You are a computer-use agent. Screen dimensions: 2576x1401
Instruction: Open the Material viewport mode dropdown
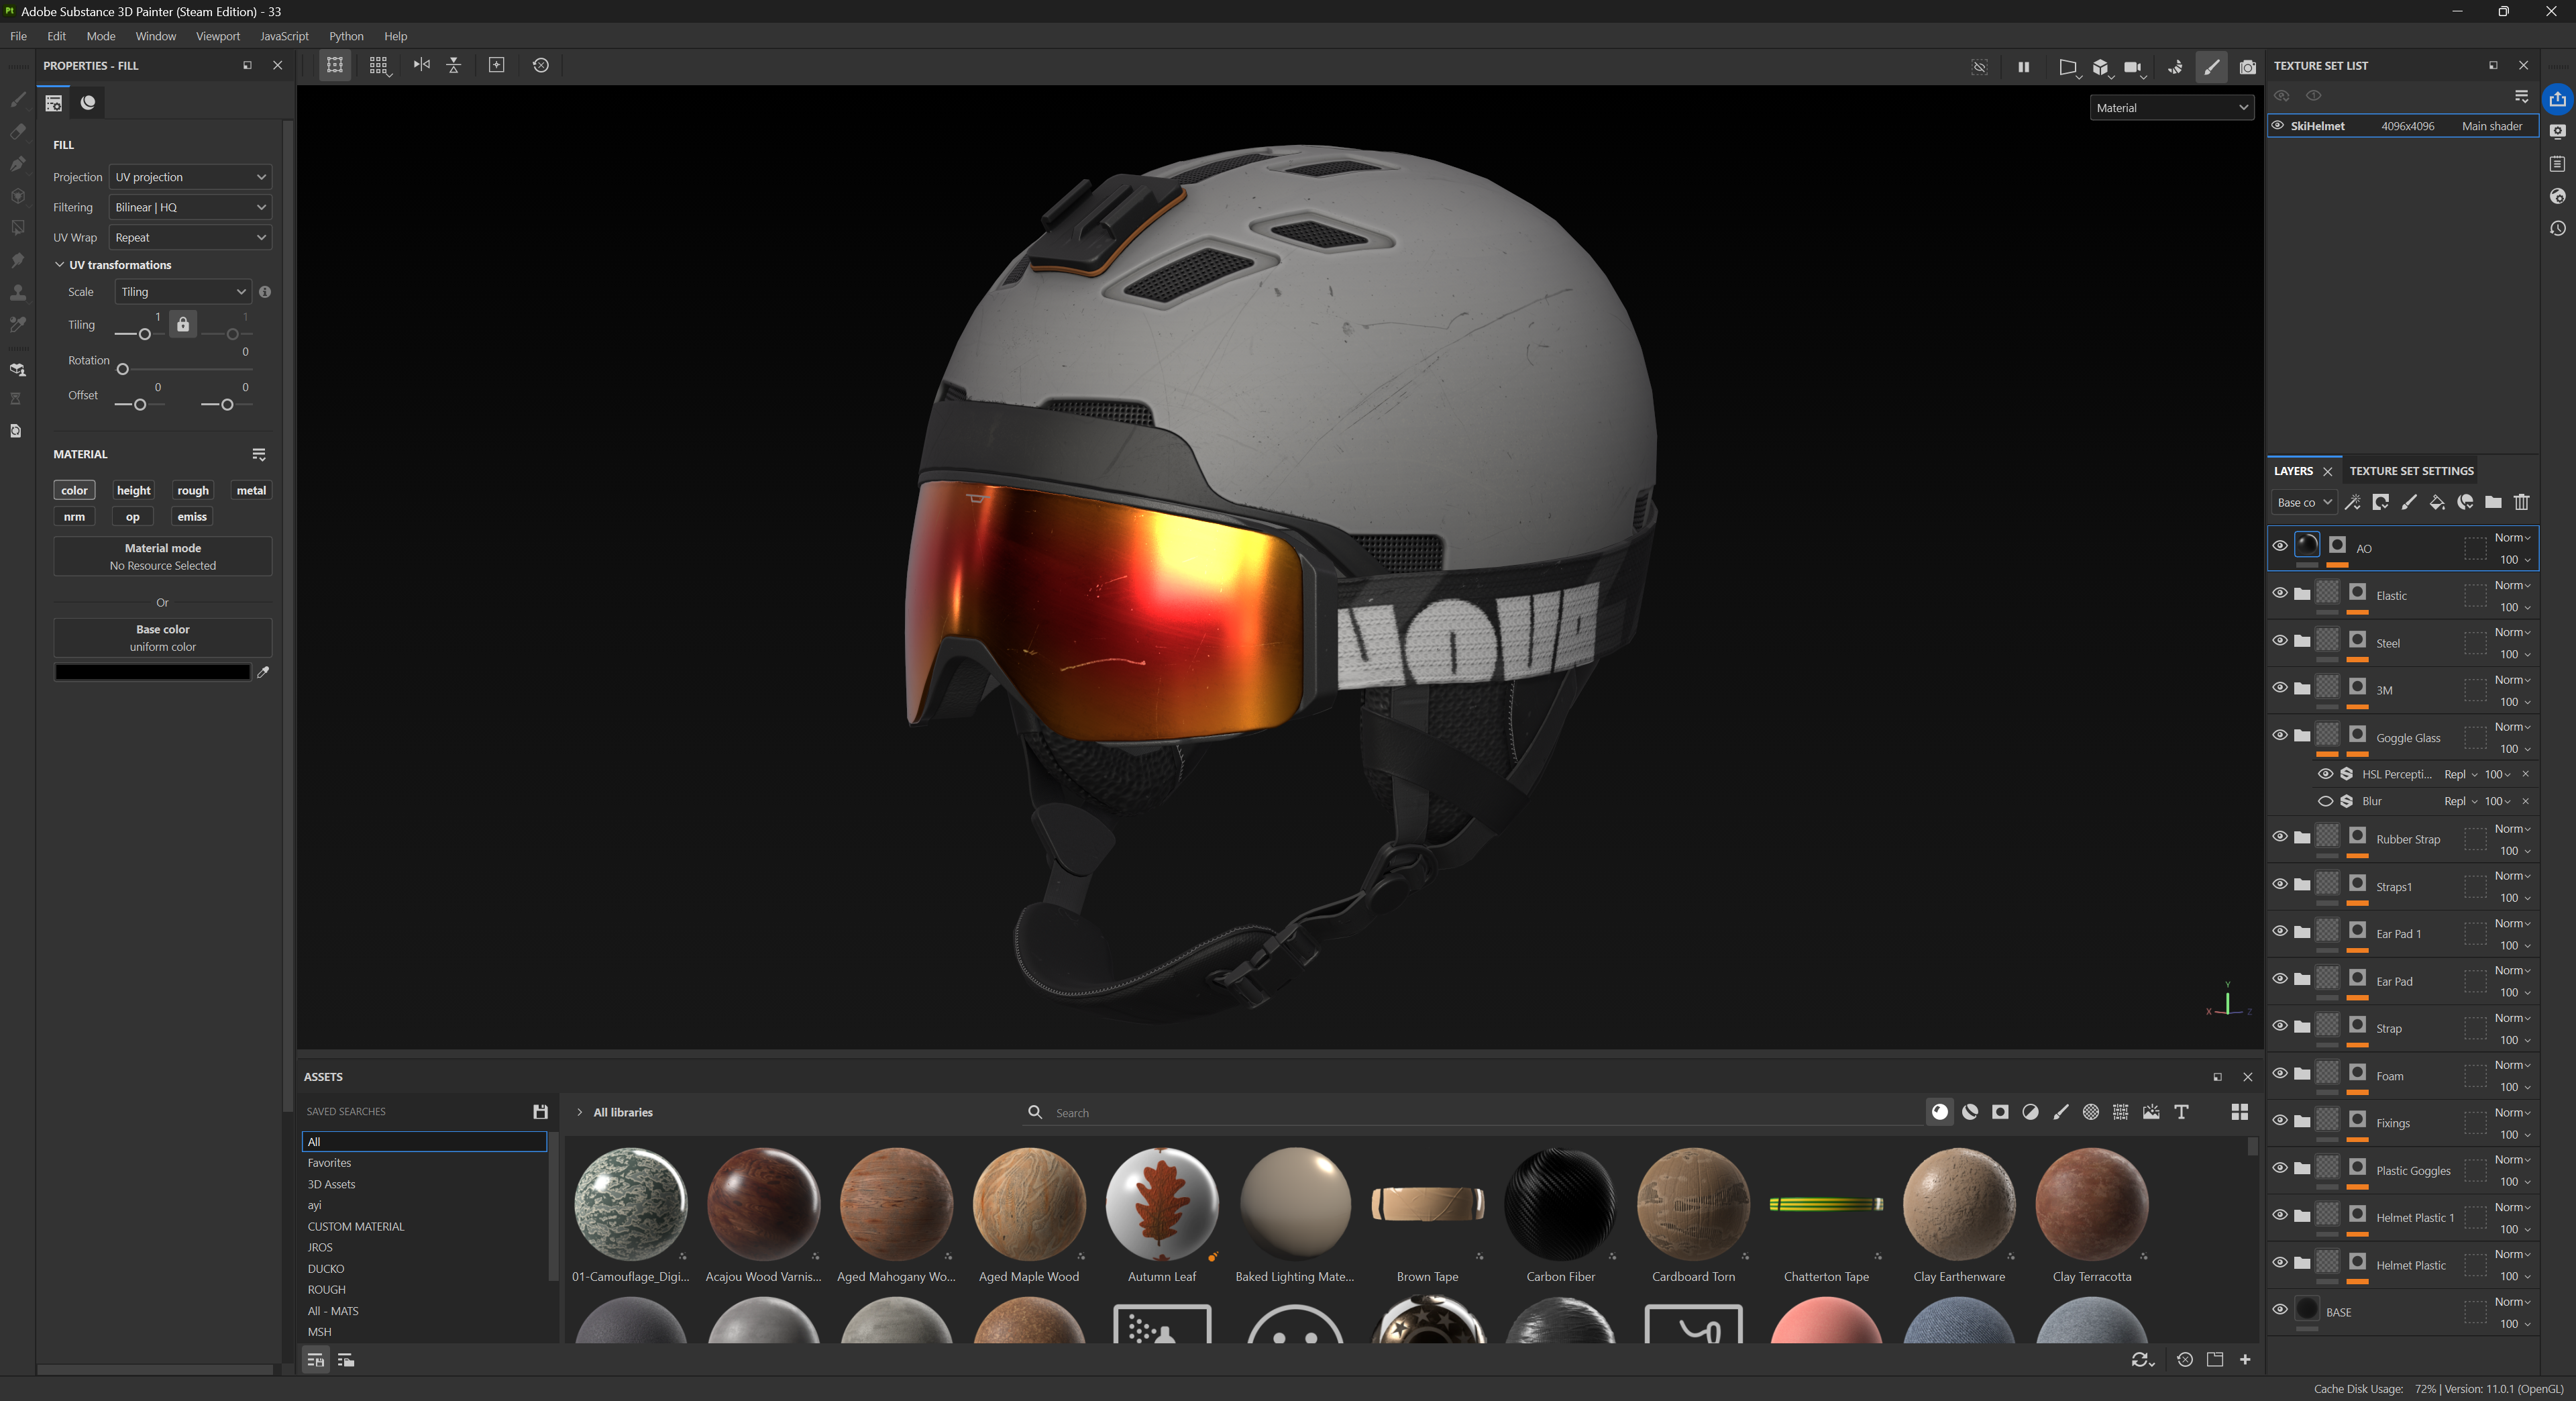[x=2171, y=108]
